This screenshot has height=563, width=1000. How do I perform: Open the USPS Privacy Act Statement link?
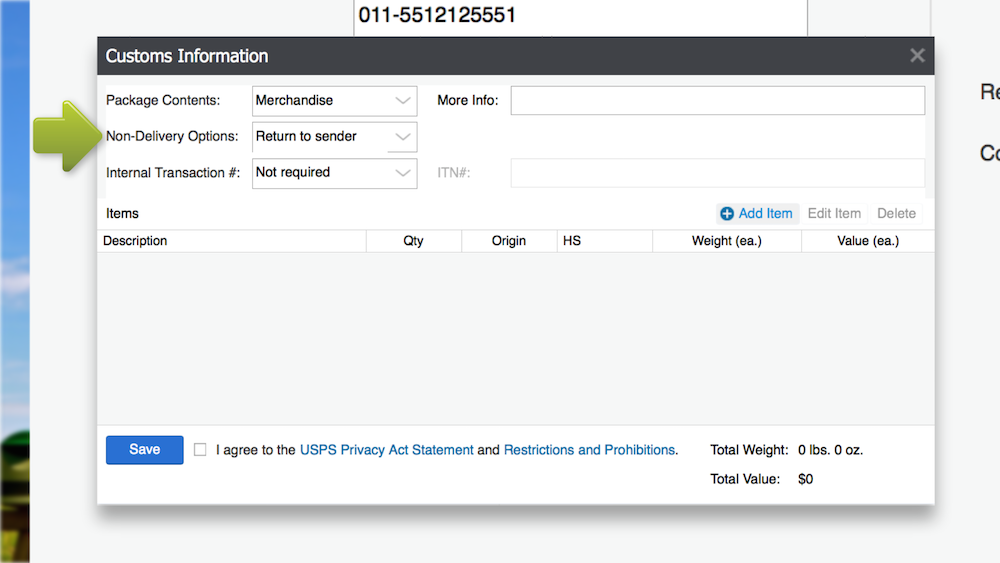pos(386,450)
